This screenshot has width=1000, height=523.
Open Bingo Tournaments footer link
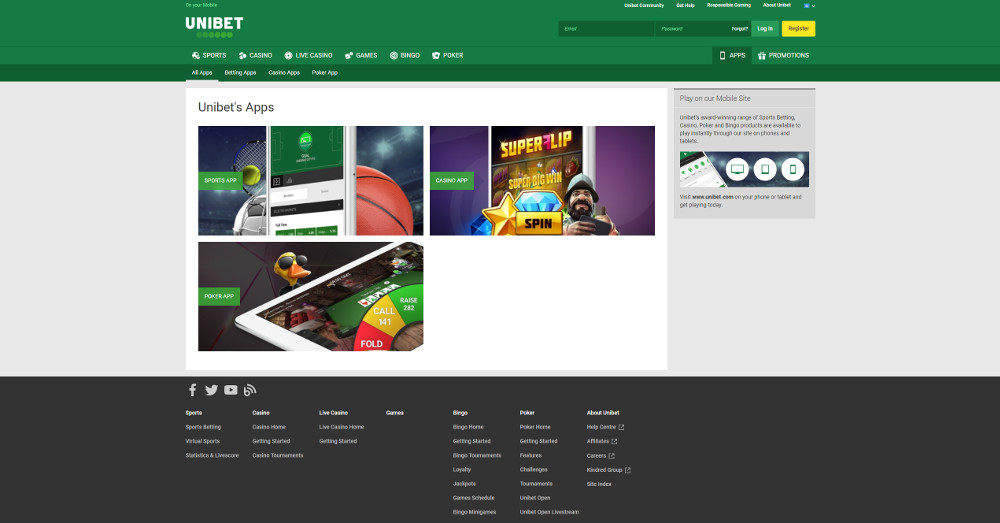pos(477,455)
